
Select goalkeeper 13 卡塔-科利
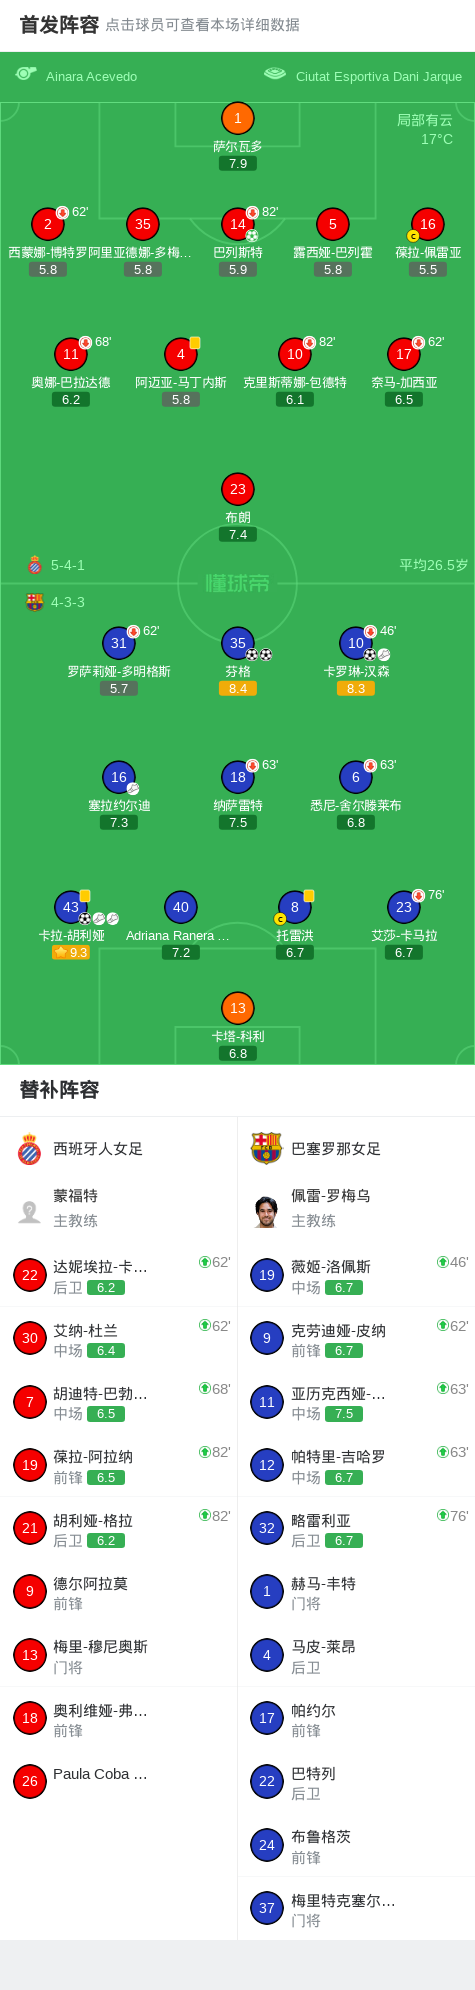point(238,1008)
